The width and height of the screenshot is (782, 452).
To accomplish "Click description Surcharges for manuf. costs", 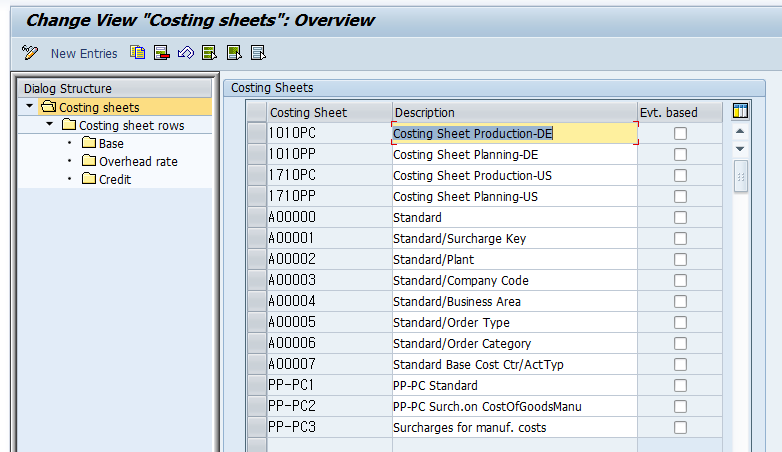I will (515, 427).
